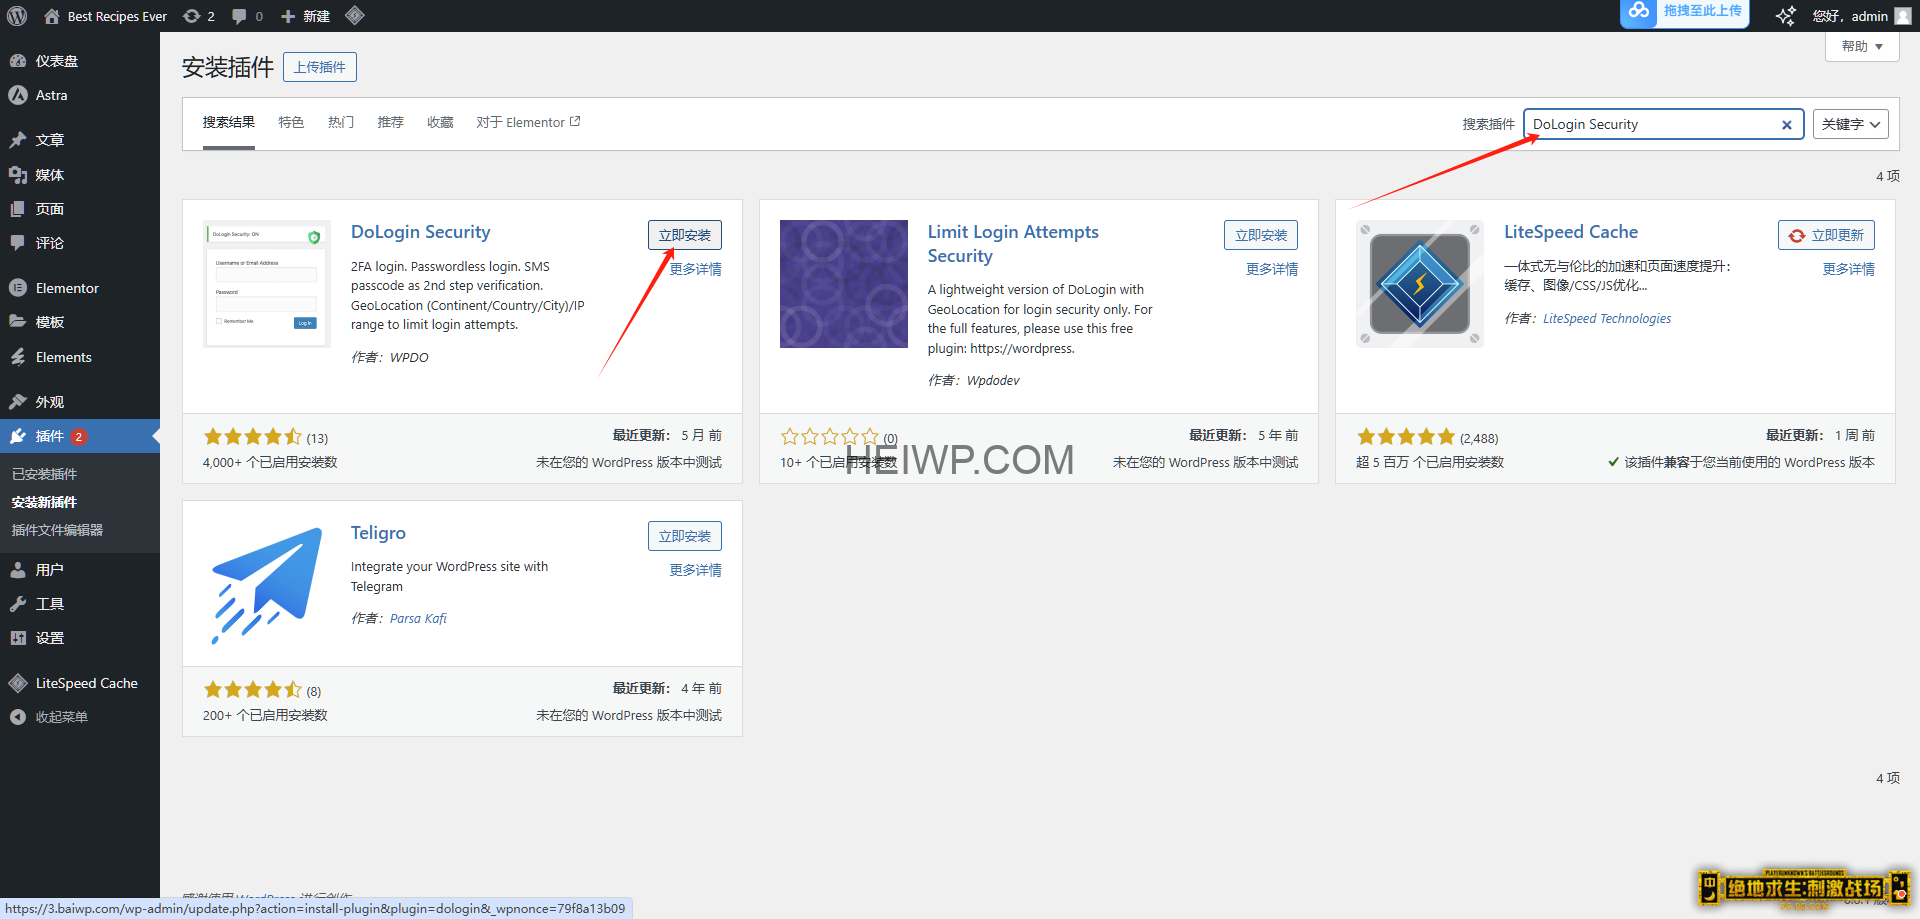Open 插件文件编辑器 submenu item
The width and height of the screenshot is (1920, 919).
(57, 530)
